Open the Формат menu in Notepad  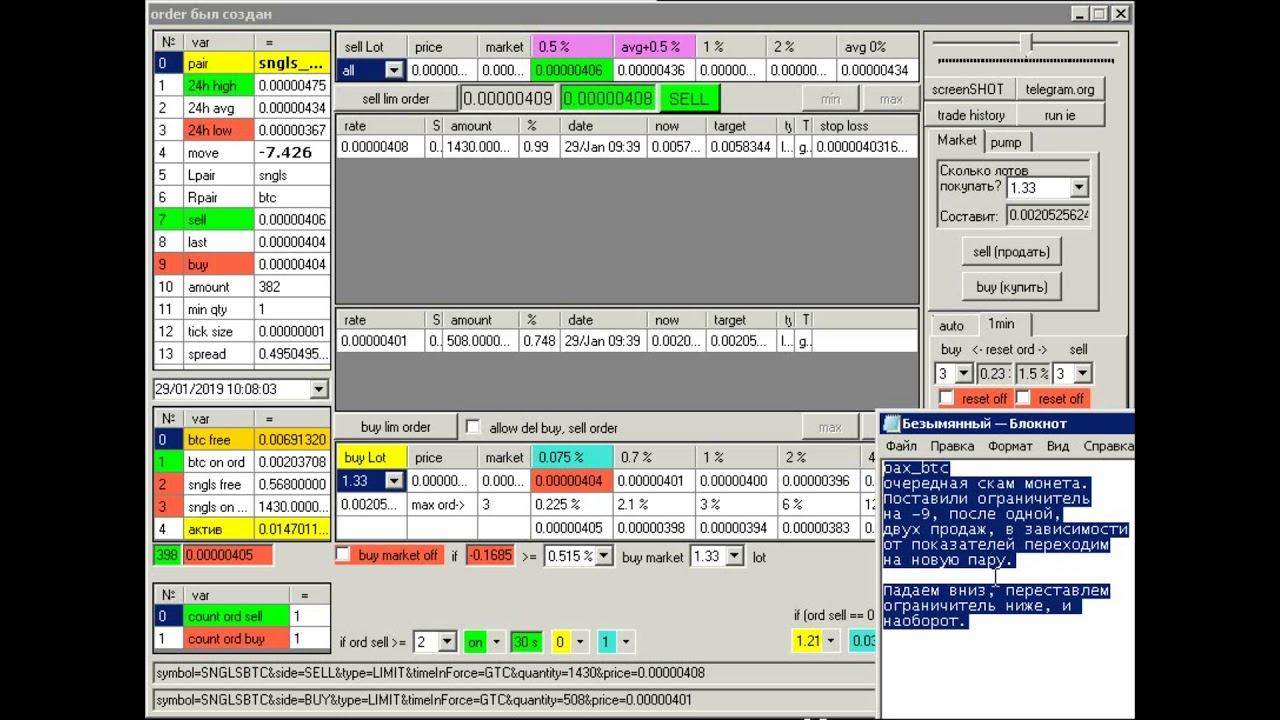pyautogui.click(x=1010, y=446)
